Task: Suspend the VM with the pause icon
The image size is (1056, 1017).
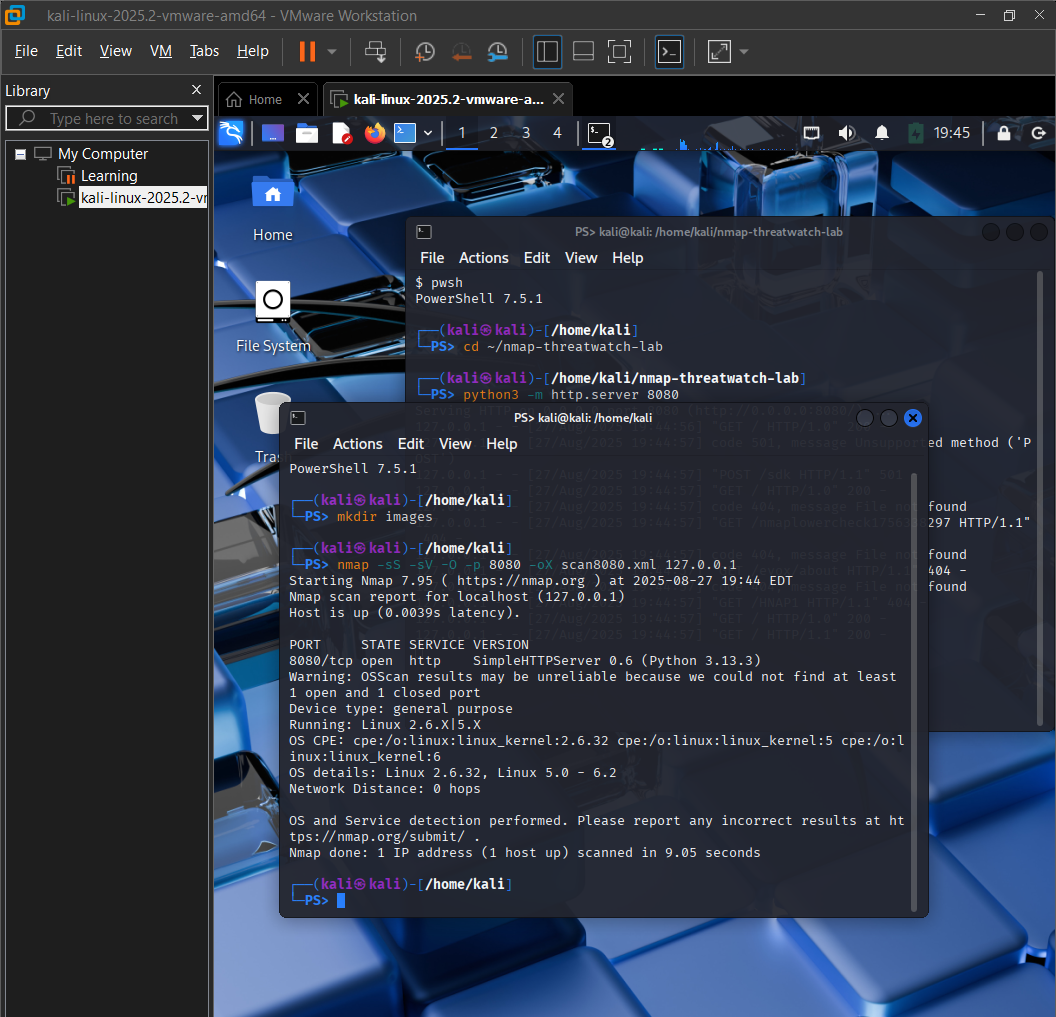Action: pos(307,51)
